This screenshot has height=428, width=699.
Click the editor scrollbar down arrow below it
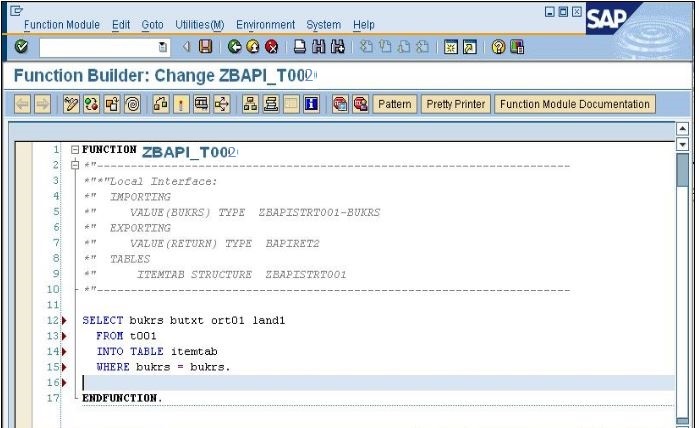682,144
